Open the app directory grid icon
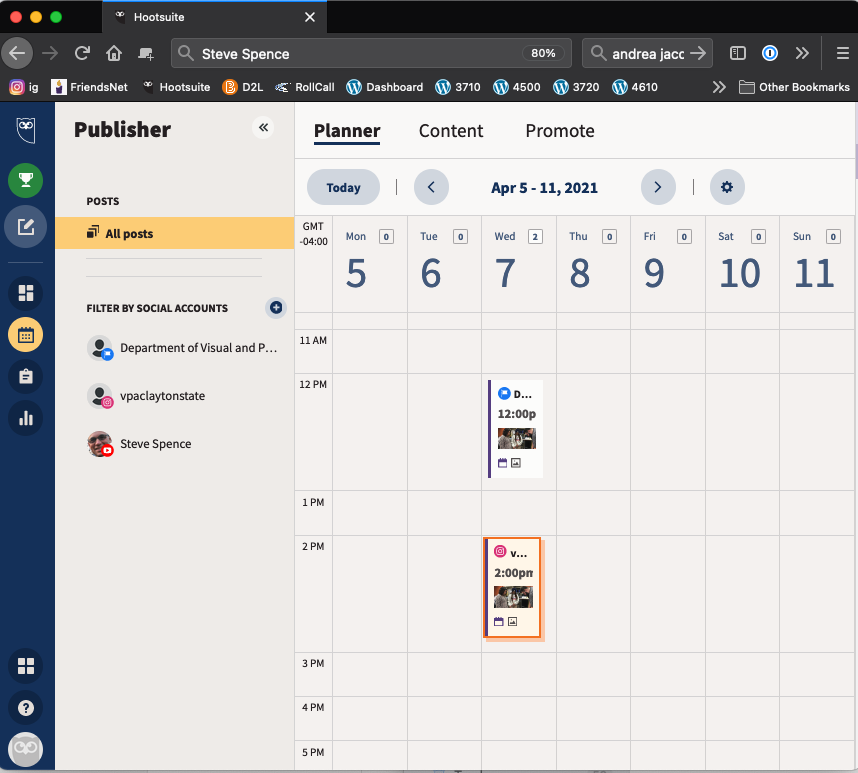This screenshot has width=858, height=773. point(26,665)
